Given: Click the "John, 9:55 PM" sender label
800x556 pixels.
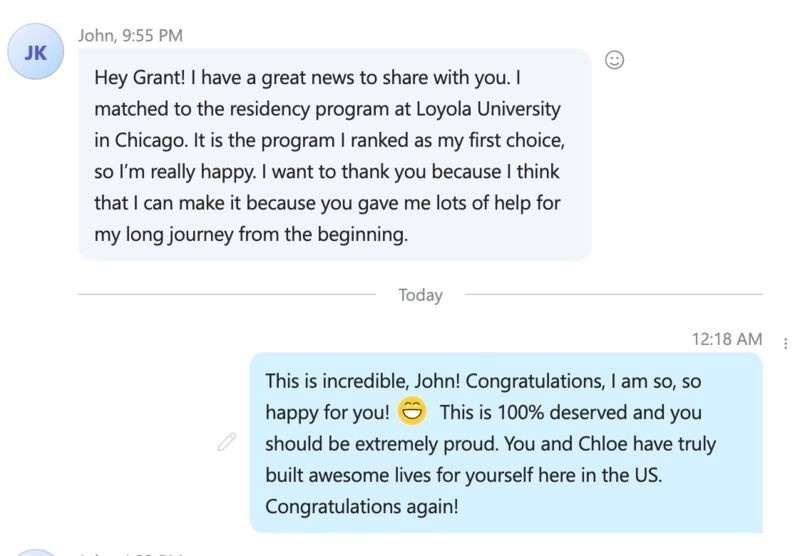Looking at the screenshot, I should [x=130, y=35].
